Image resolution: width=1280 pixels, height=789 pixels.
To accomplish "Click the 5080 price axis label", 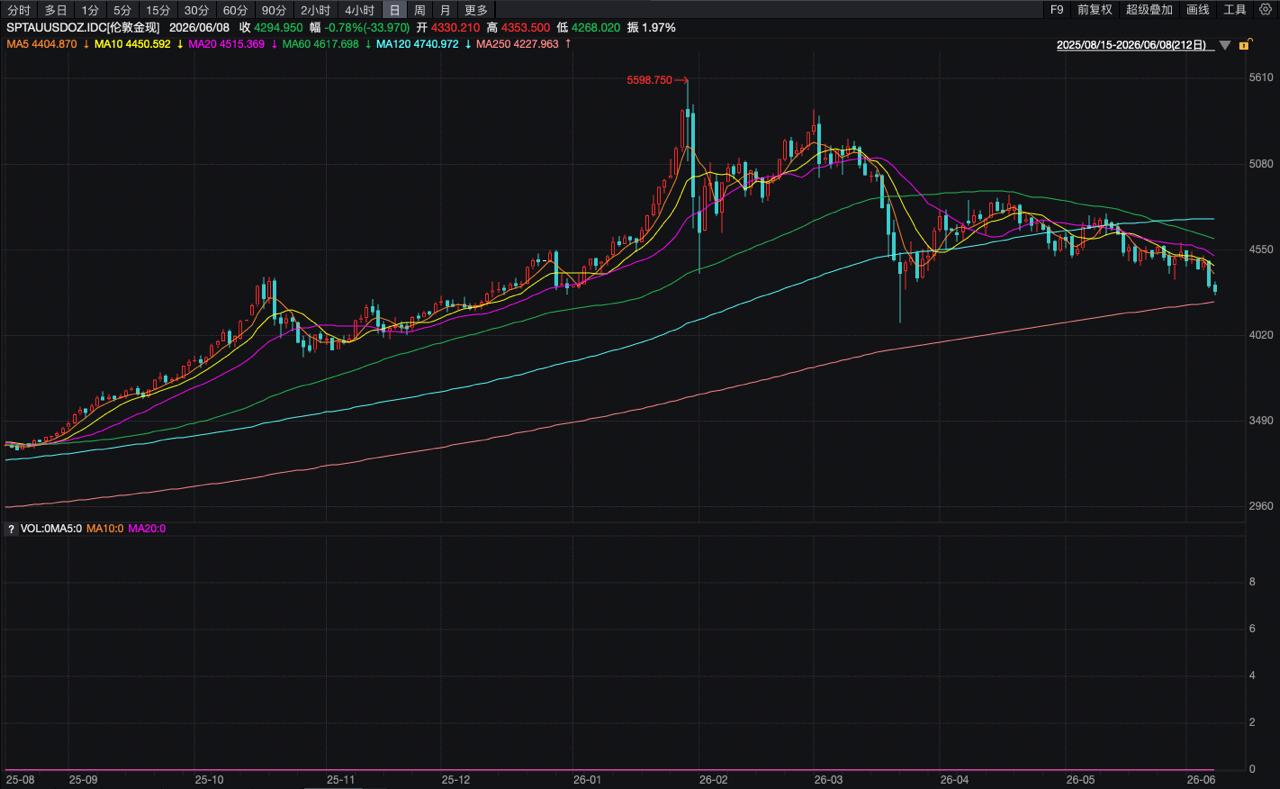I will coord(1261,163).
